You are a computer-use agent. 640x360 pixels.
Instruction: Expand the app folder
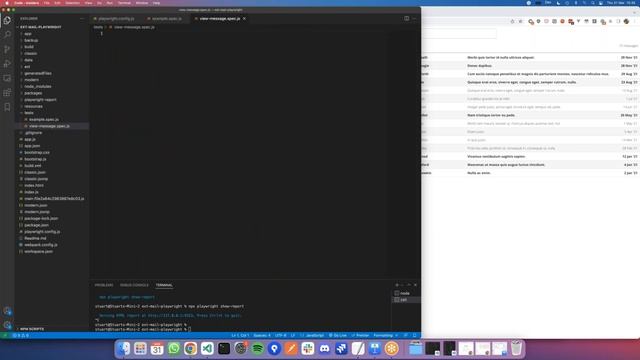28,34
